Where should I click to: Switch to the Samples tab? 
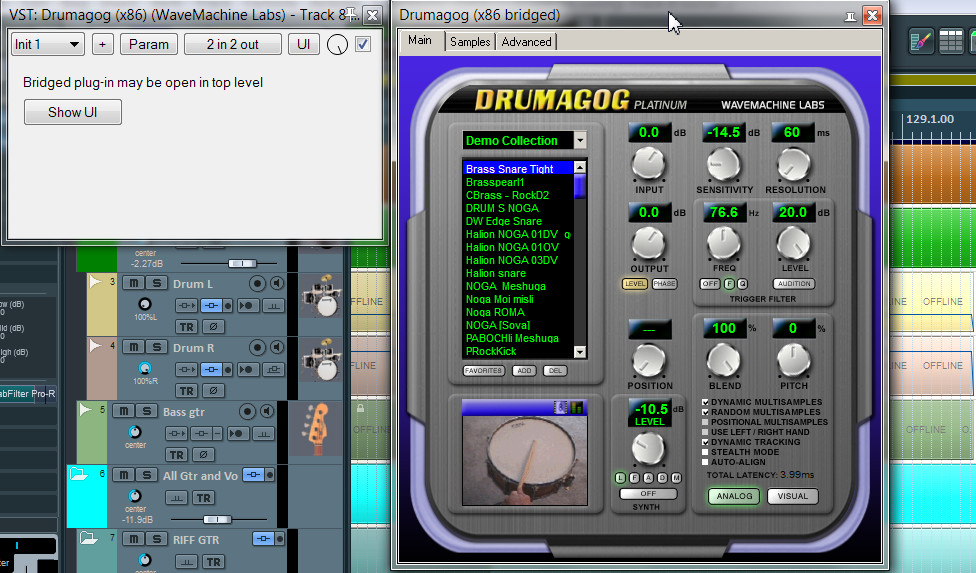(470, 42)
